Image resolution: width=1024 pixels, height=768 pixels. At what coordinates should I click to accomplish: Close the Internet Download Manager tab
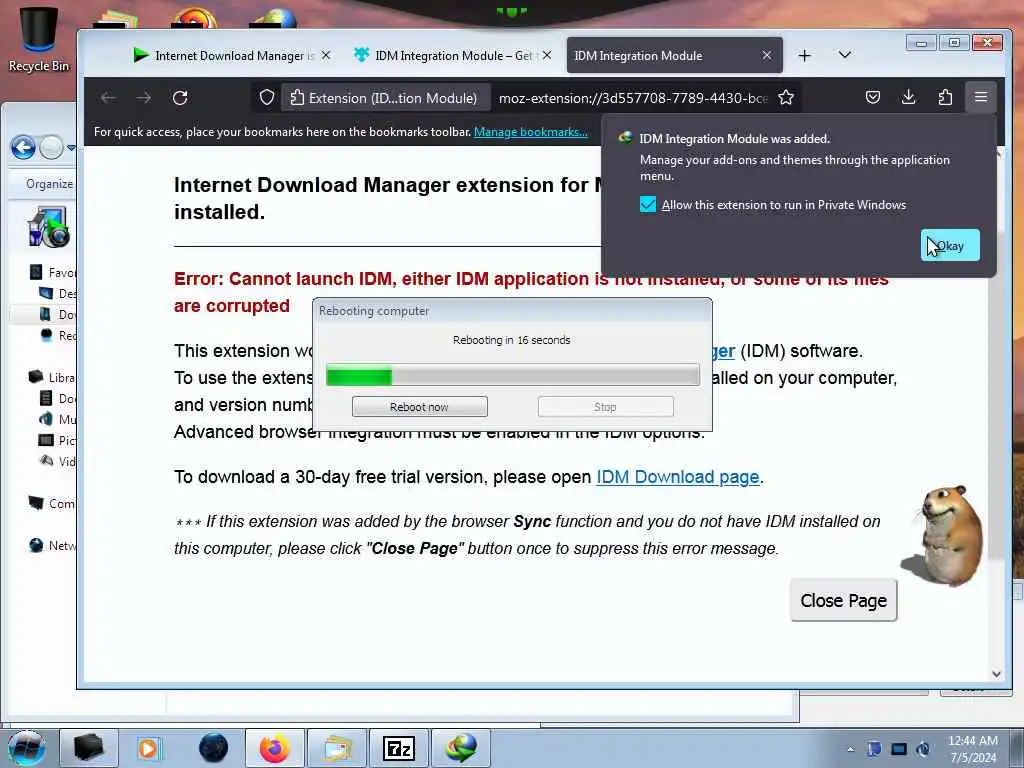326,56
